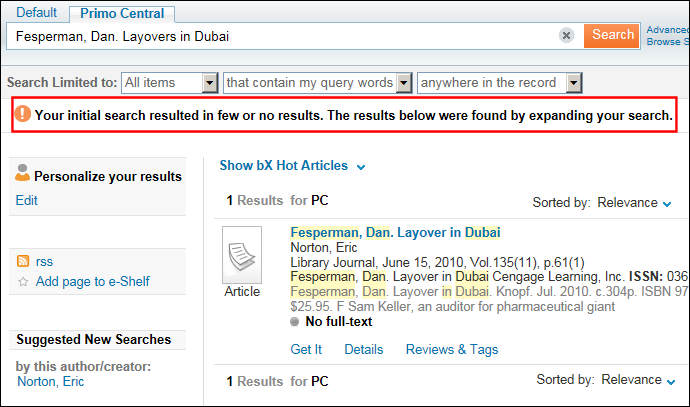Open the 'that contain my query words' dropdown
Screen dimensions: 690x407
click(x=318, y=83)
